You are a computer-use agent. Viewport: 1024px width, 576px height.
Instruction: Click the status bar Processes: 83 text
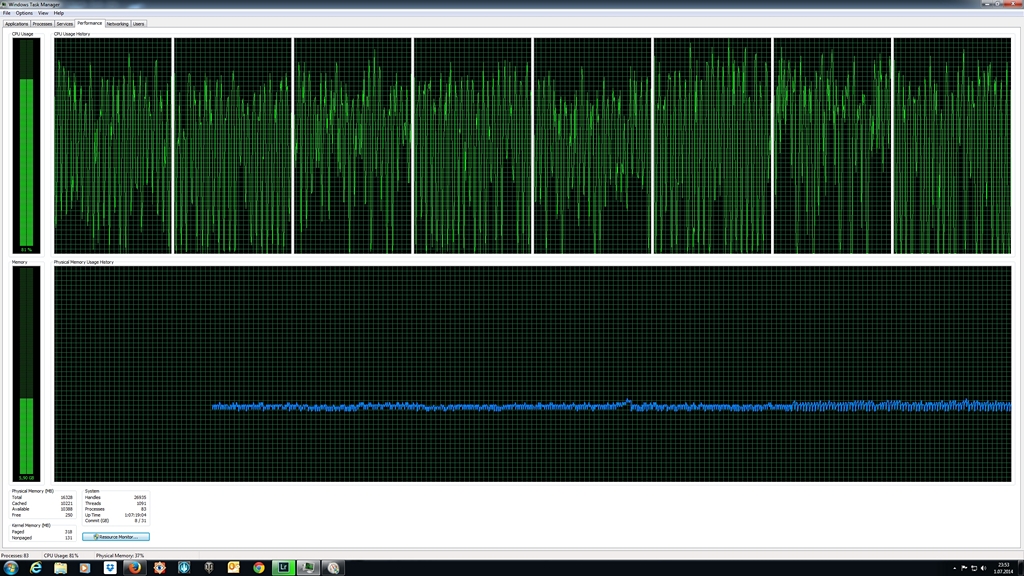pos(15,556)
